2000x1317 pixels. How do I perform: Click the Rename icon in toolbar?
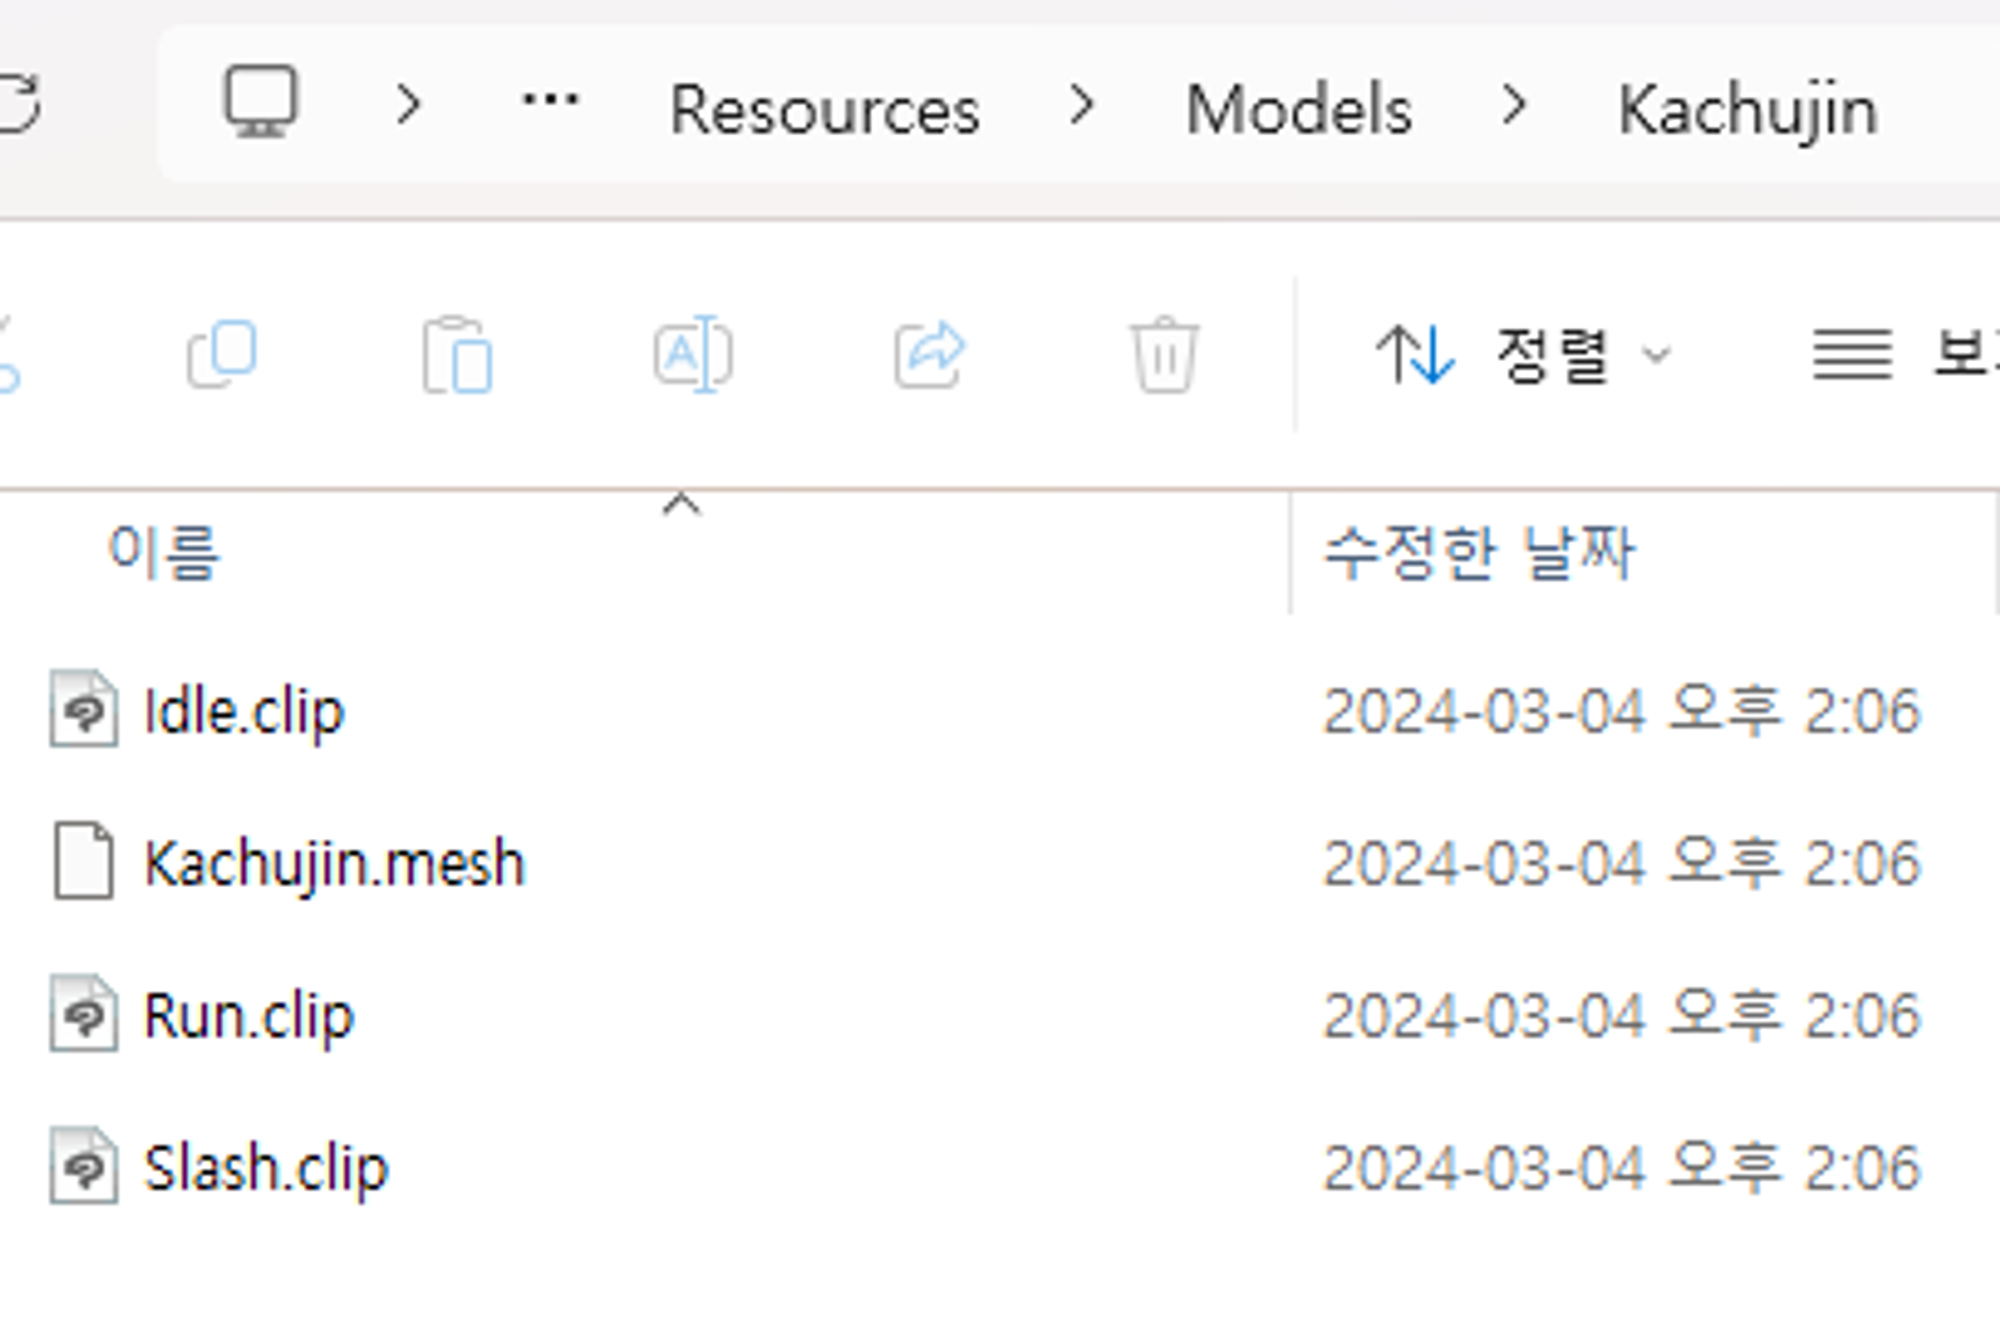[x=692, y=354]
